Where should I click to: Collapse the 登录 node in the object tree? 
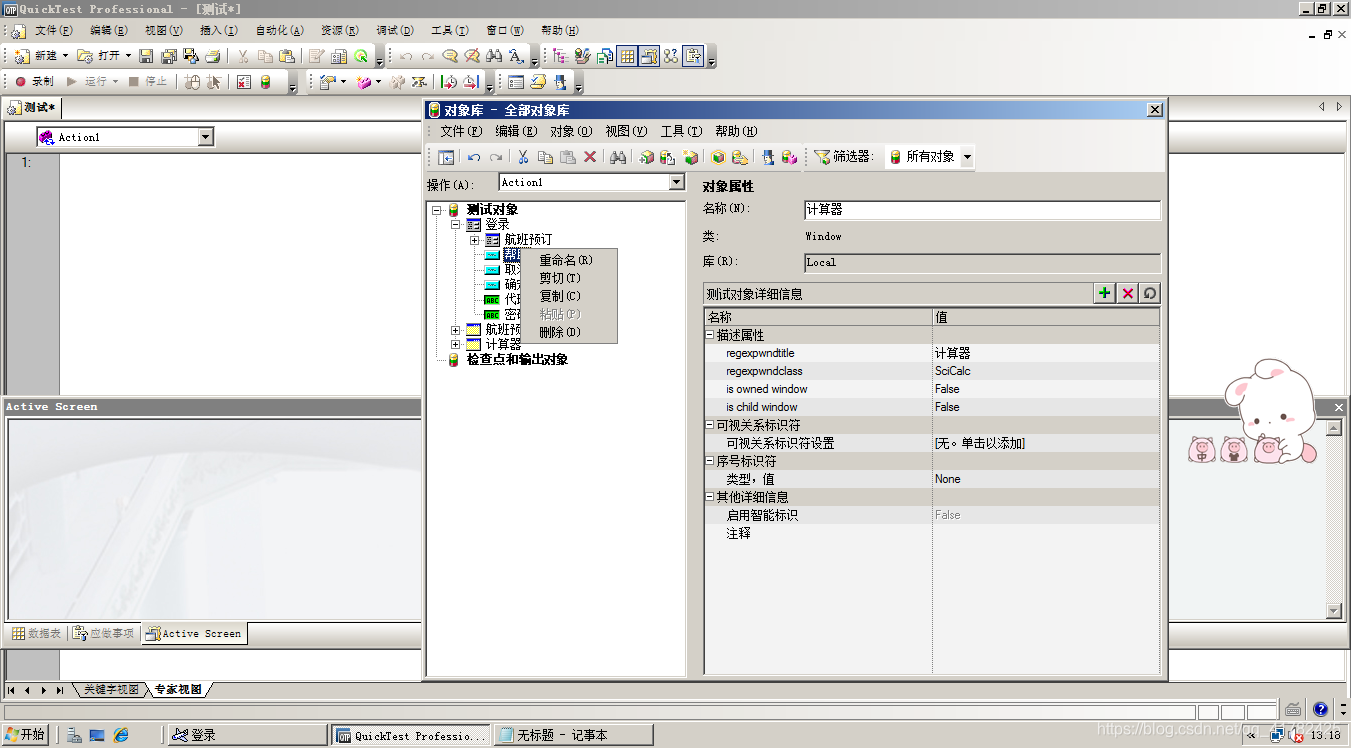point(456,224)
